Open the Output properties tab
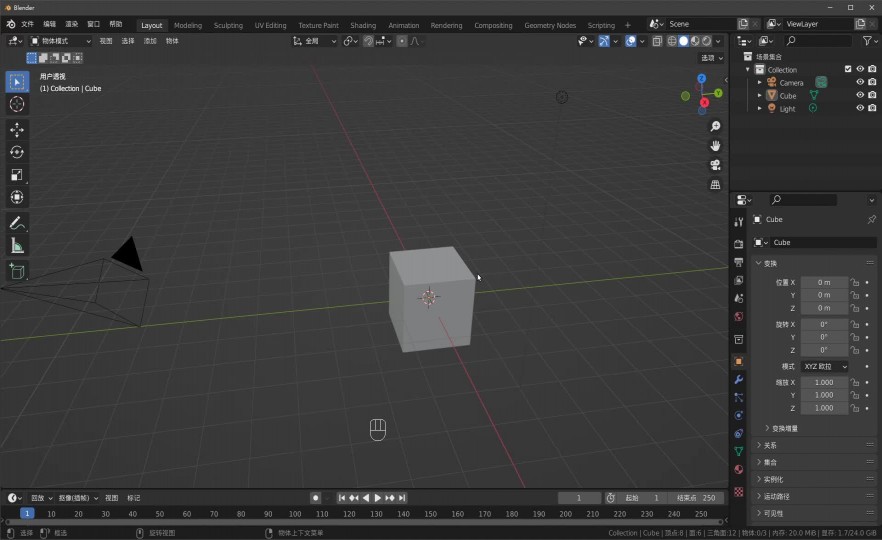 pos(739,262)
